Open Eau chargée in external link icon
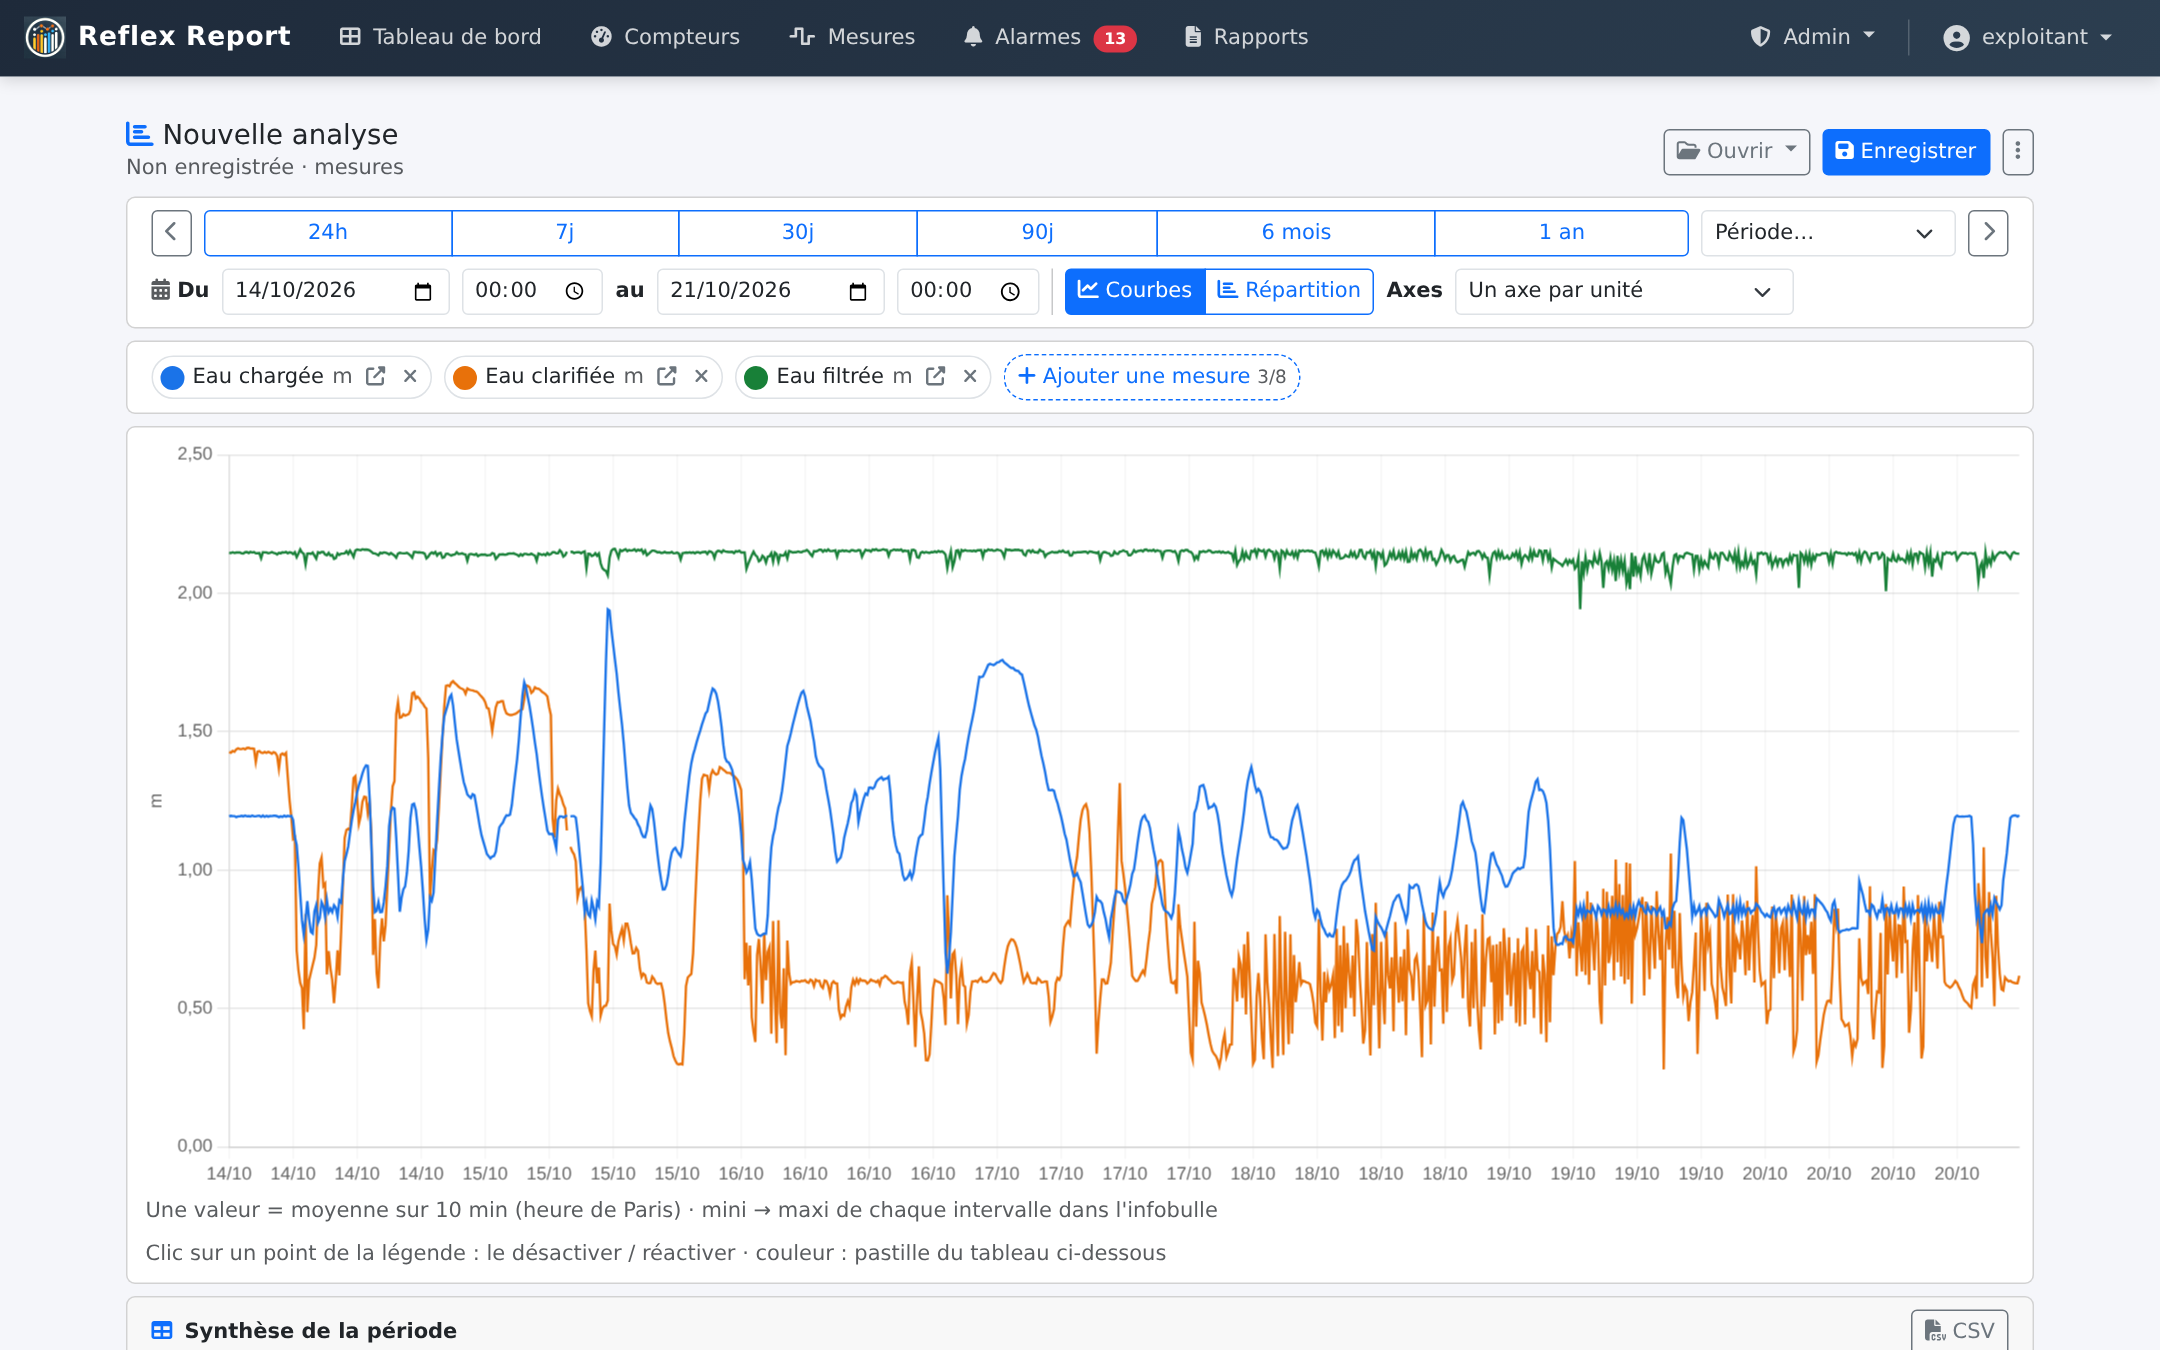The image size is (2160, 1350). tap(376, 376)
